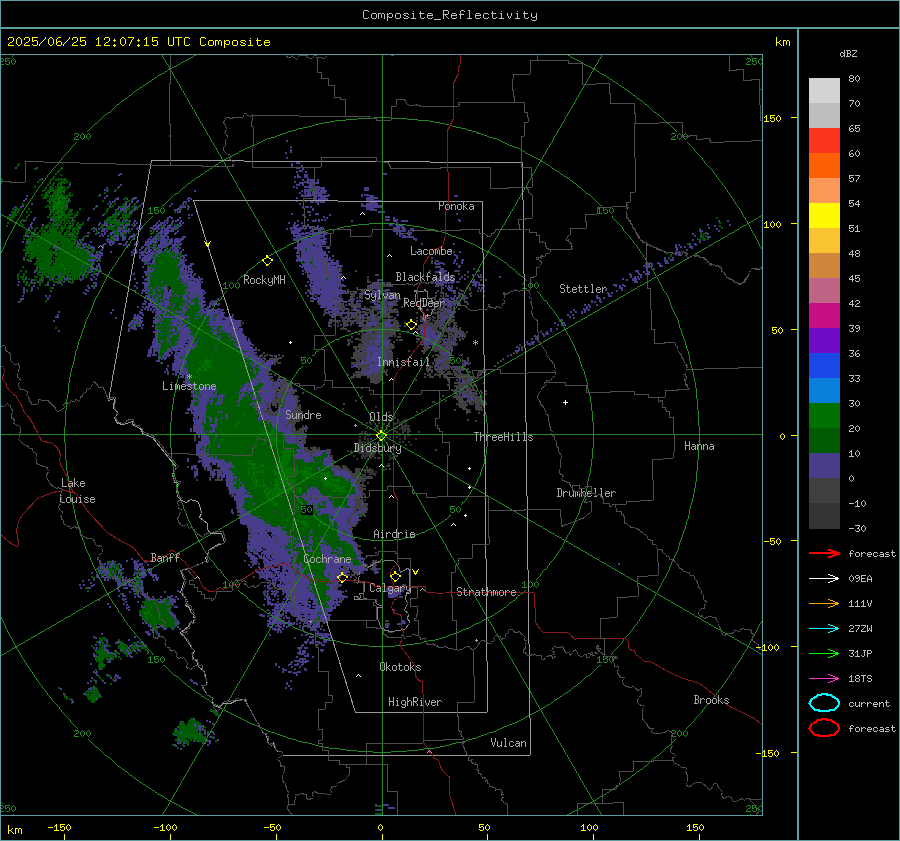Click yellow diamond marker above Calgary label

[x=395, y=576]
